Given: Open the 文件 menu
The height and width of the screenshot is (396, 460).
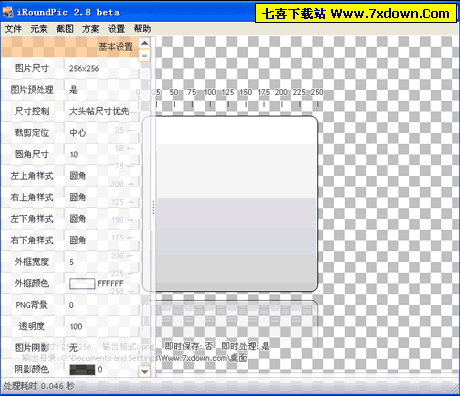Looking at the screenshot, I should tap(13, 29).
